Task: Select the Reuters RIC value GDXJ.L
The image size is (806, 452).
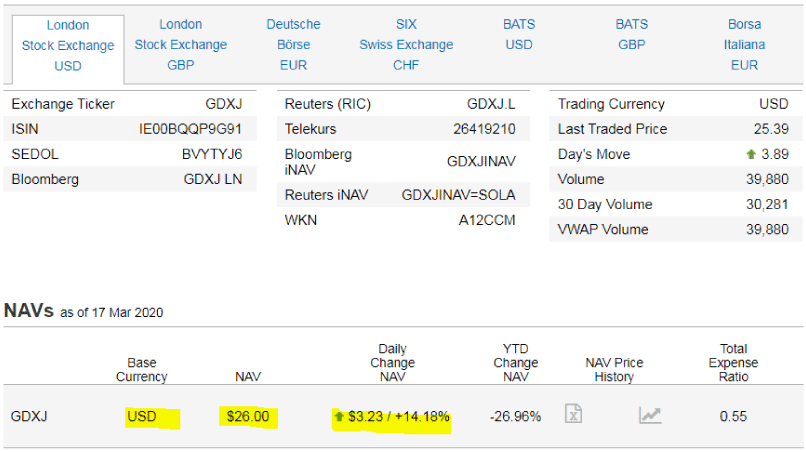Action: (x=491, y=104)
